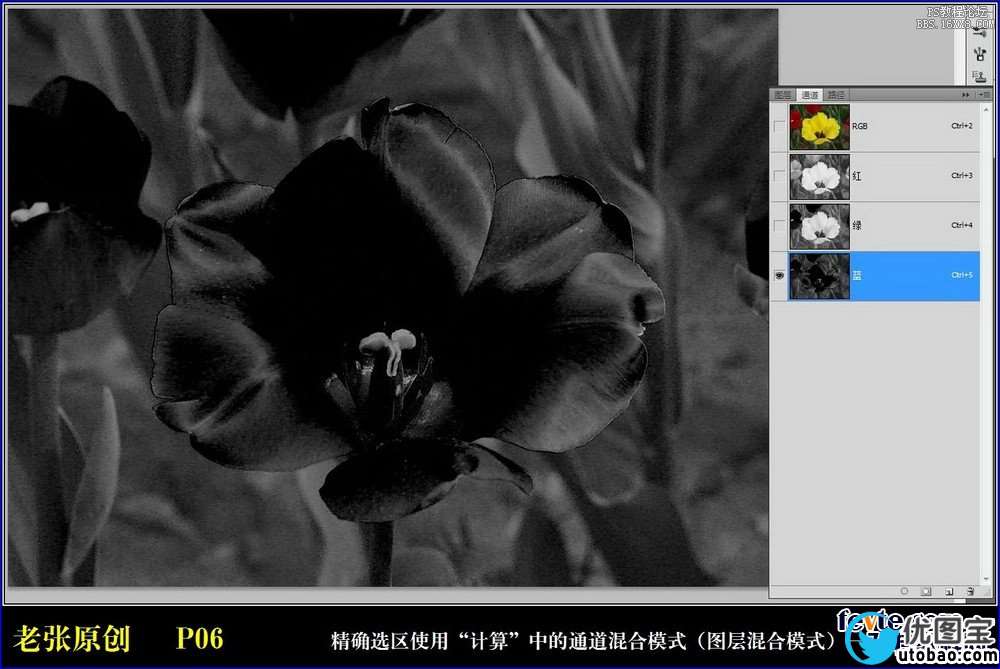
Task: Click the 绿 (Green) channel thumbnail
Action: pyautogui.click(x=819, y=226)
